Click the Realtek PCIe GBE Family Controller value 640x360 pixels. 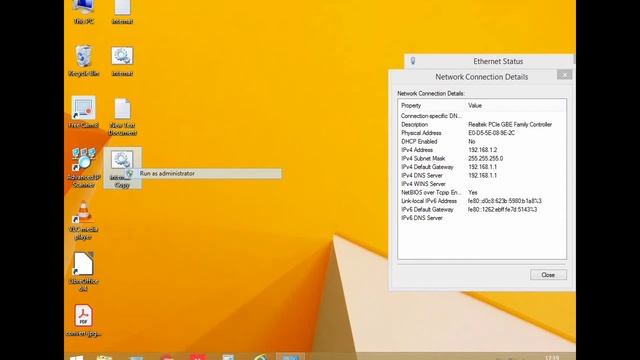(510, 124)
